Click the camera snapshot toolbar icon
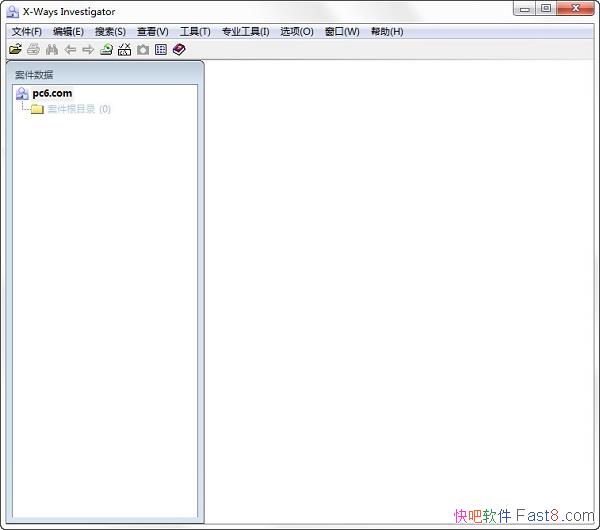600x530 pixels. pyautogui.click(x=143, y=49)
